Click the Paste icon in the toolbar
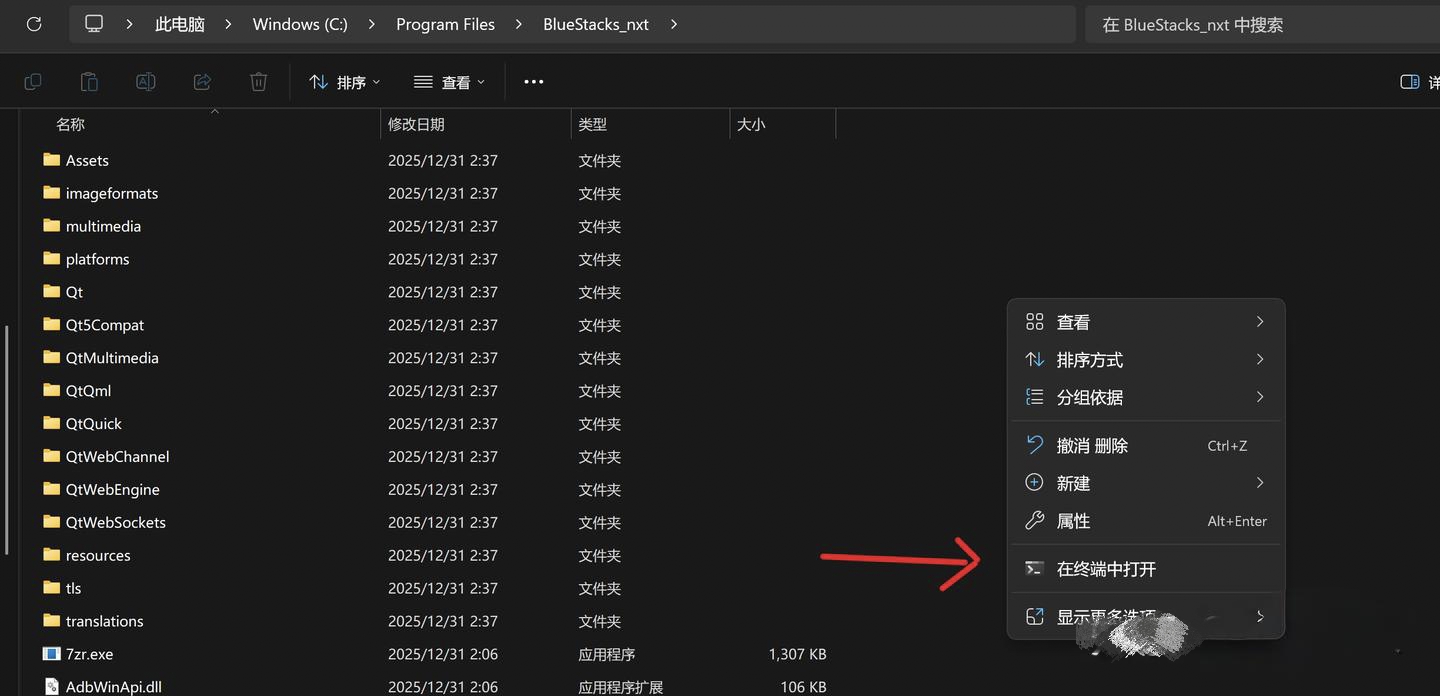Image resolution: width=1440 pixels, height=696 pixels. [88, 81]
